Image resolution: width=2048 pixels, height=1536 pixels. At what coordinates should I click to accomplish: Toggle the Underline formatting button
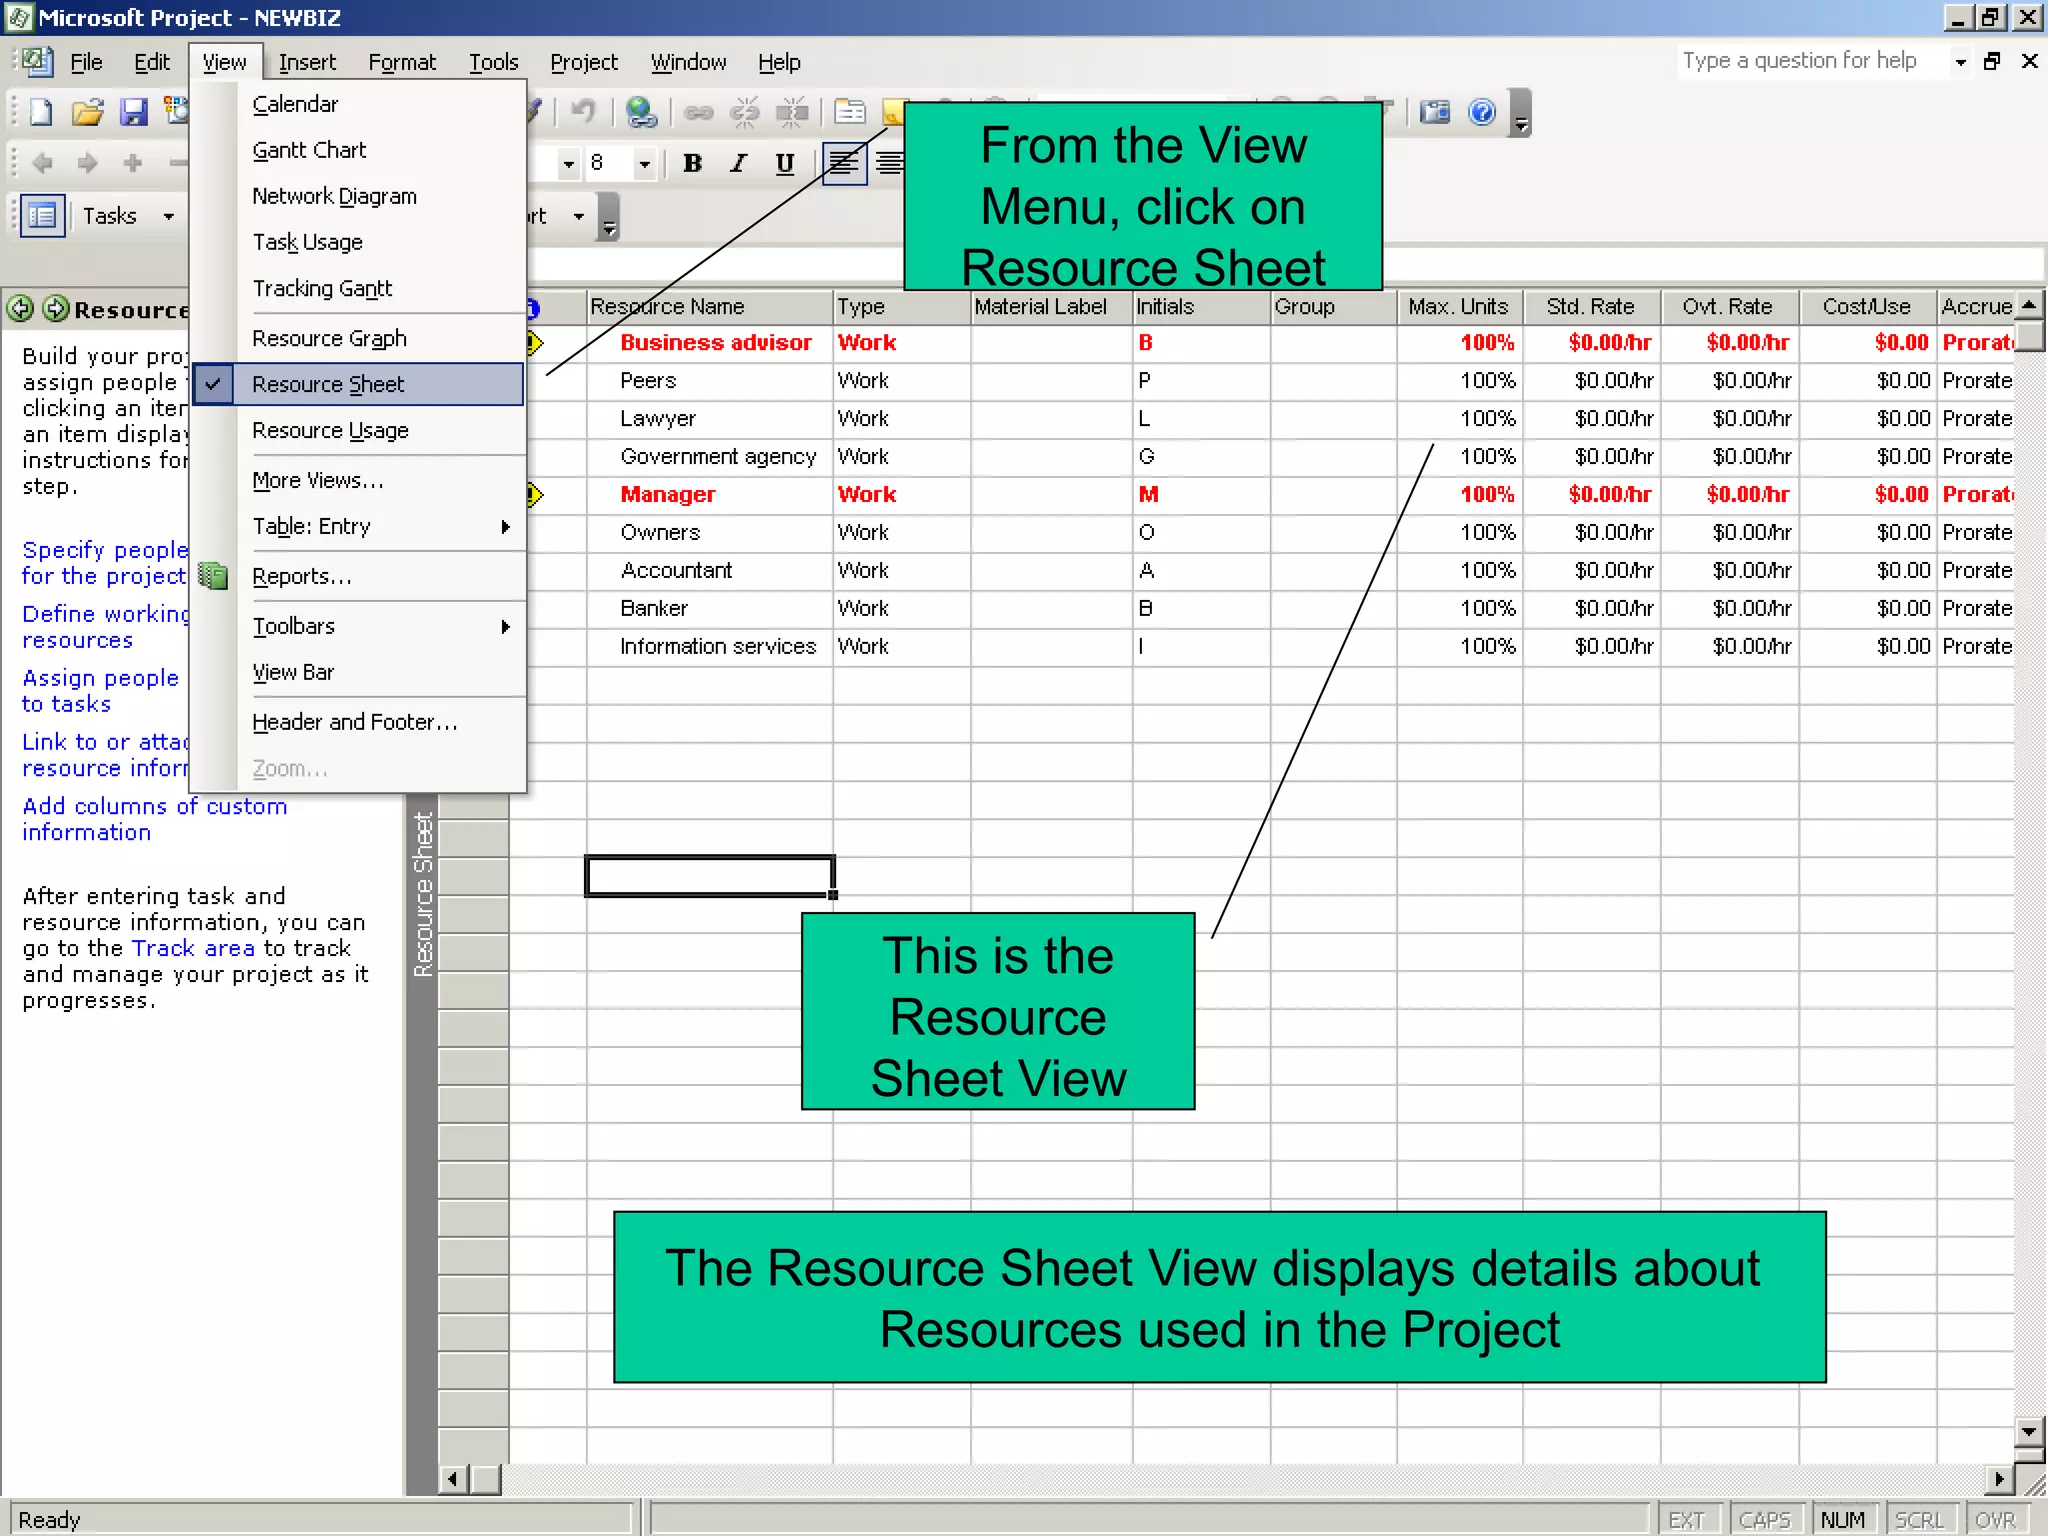pyautogui.click(x=785, y=163)
